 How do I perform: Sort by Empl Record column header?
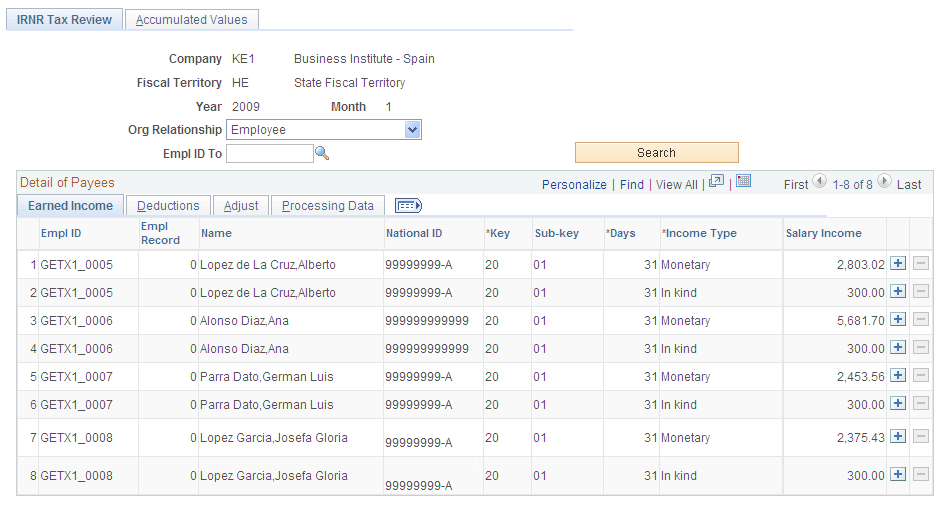pos(160,233)
